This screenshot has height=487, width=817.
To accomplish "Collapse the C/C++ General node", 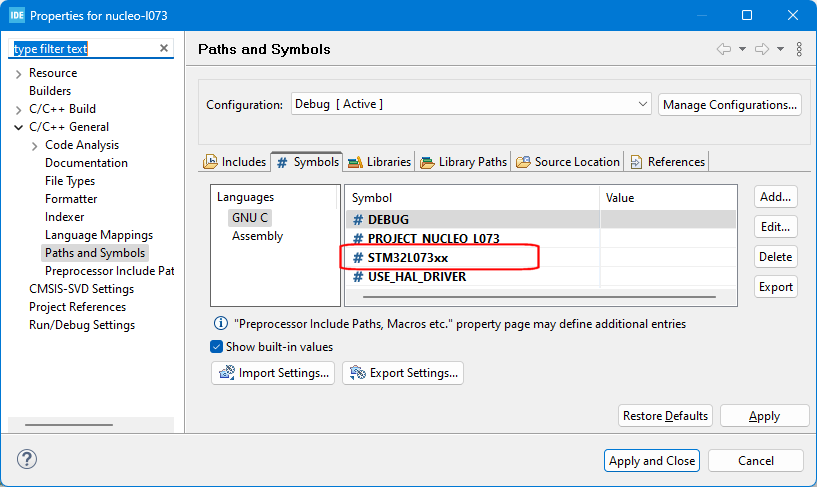I will tap(19, 127).
